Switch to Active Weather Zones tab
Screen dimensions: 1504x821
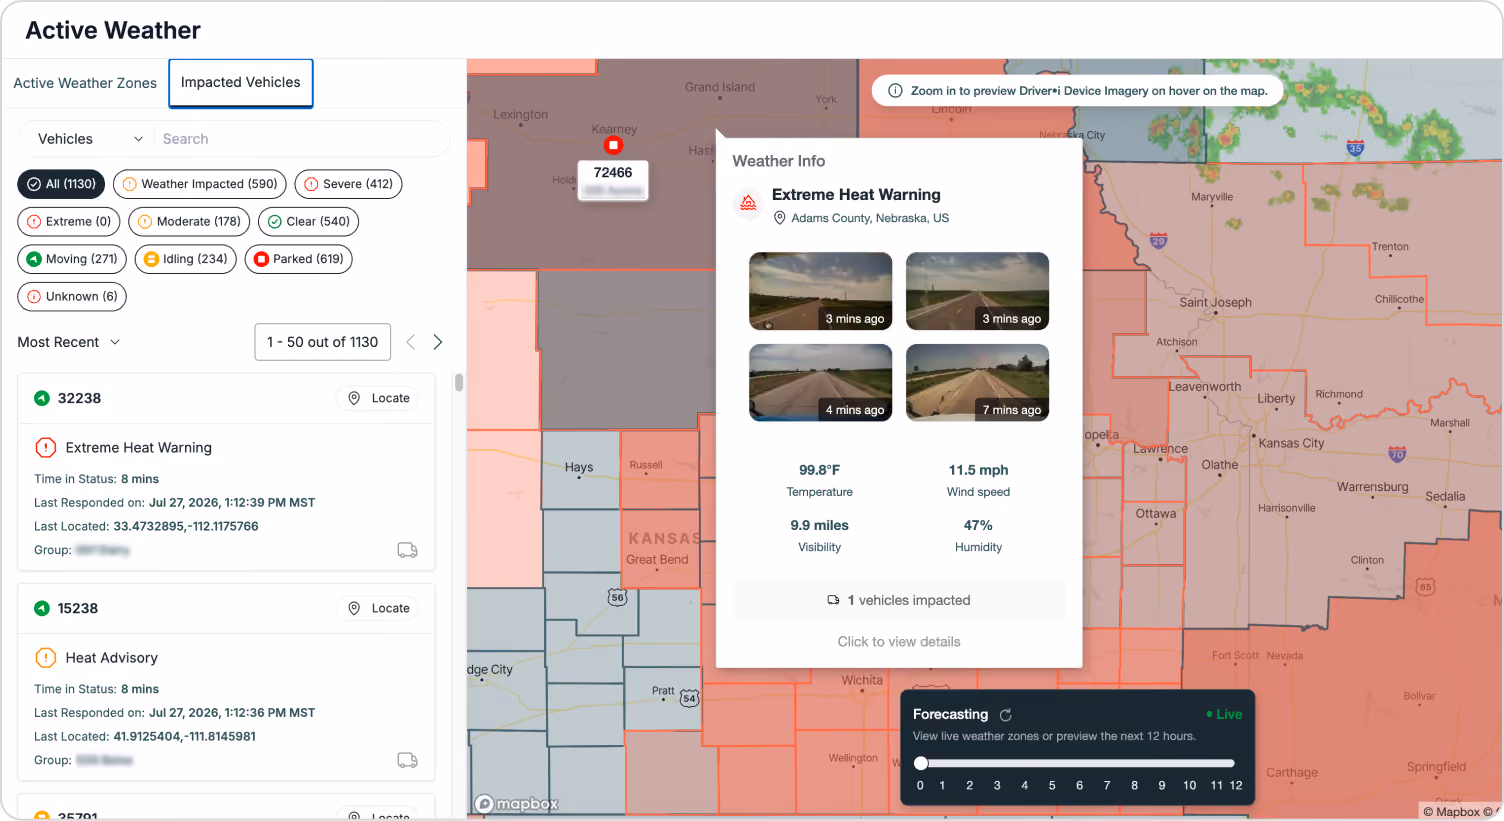click(85, 83)
